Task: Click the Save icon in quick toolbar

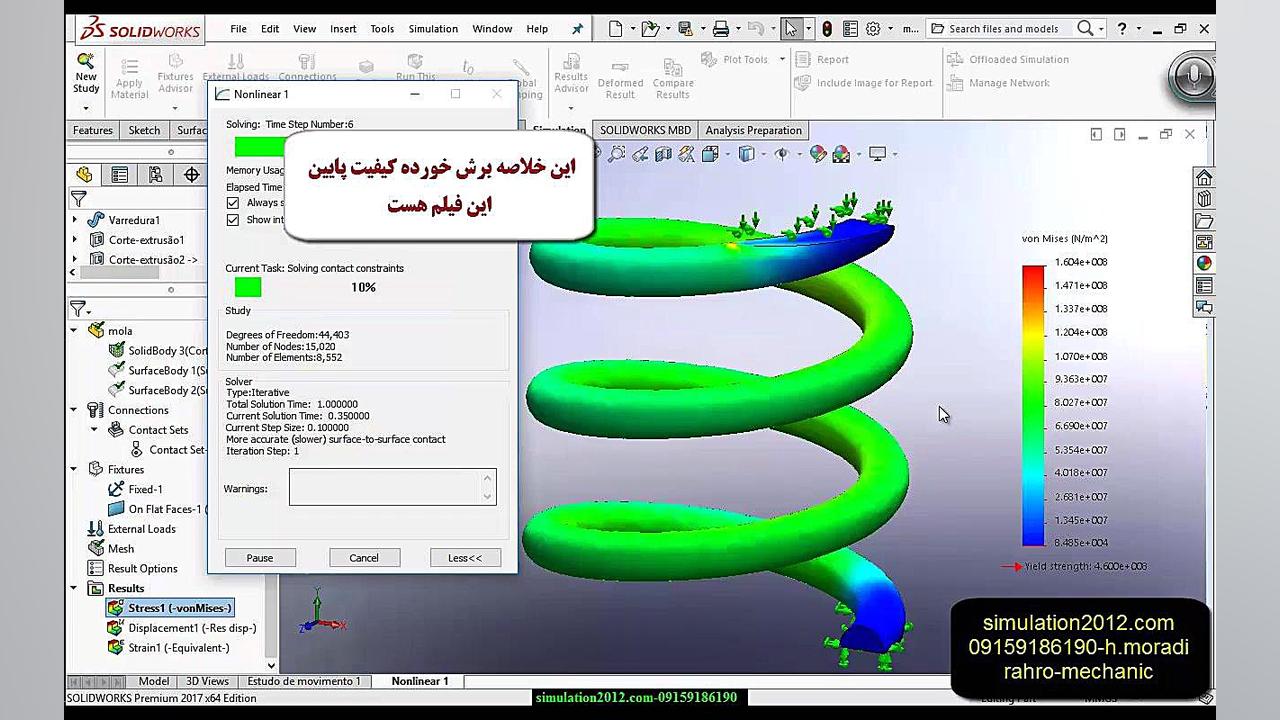Action: point(685,29)
